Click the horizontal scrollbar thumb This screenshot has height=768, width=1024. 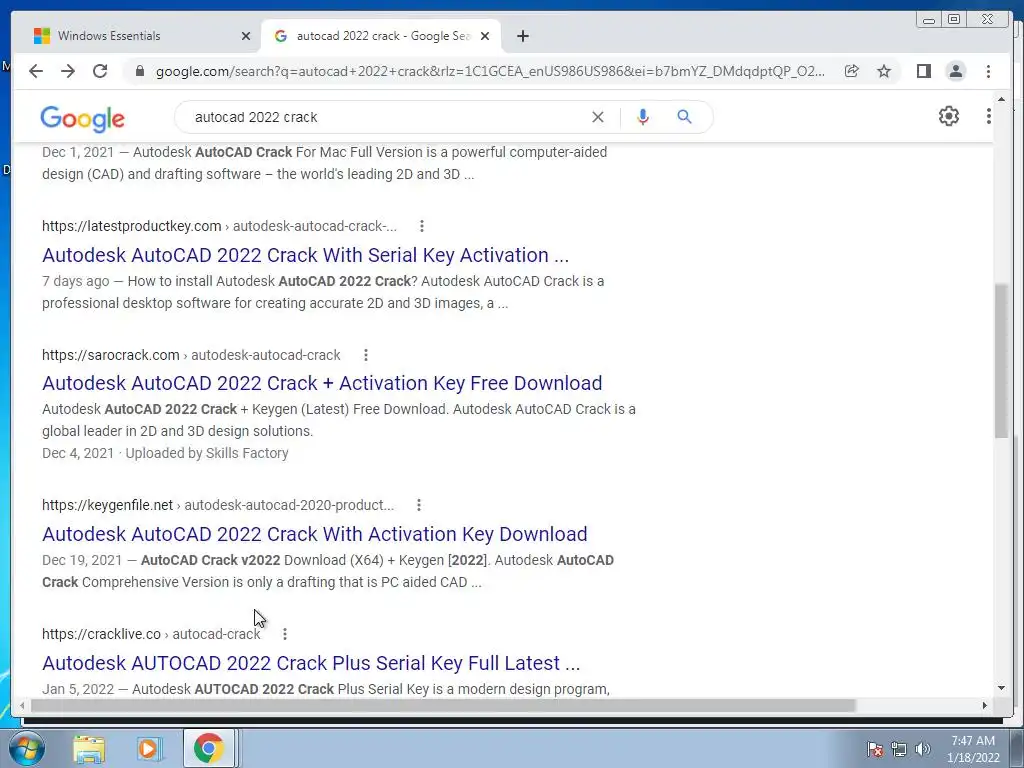(443, 705)
